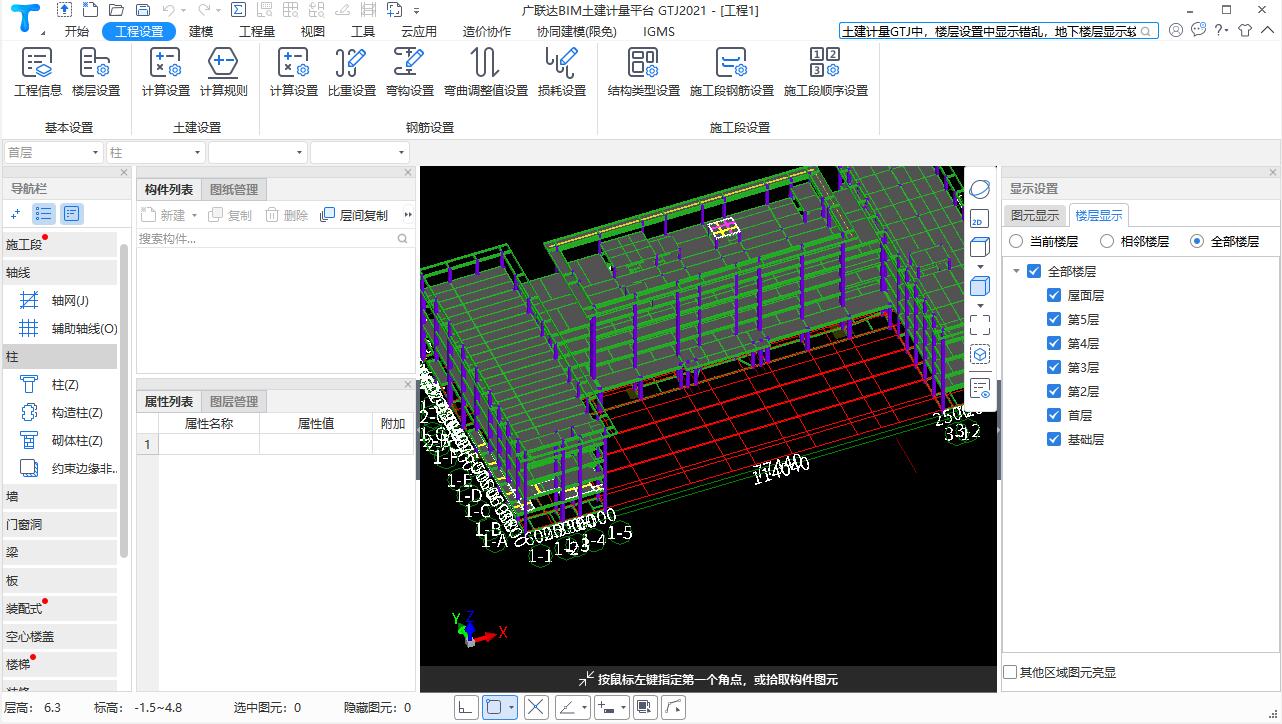Click the open folder icon in quick access toolbar
The height and width of the screenshot is (724, 1282).
click(117, 10)
